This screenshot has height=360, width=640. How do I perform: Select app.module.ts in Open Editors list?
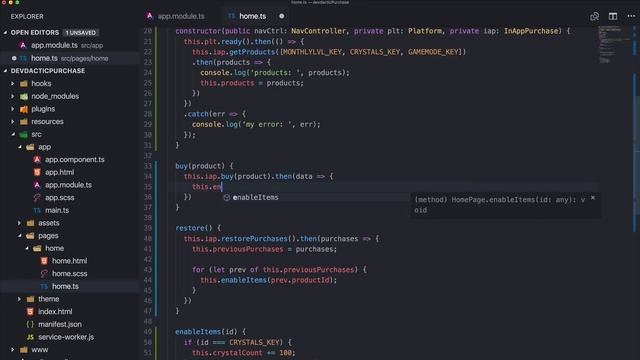(54, 45)
